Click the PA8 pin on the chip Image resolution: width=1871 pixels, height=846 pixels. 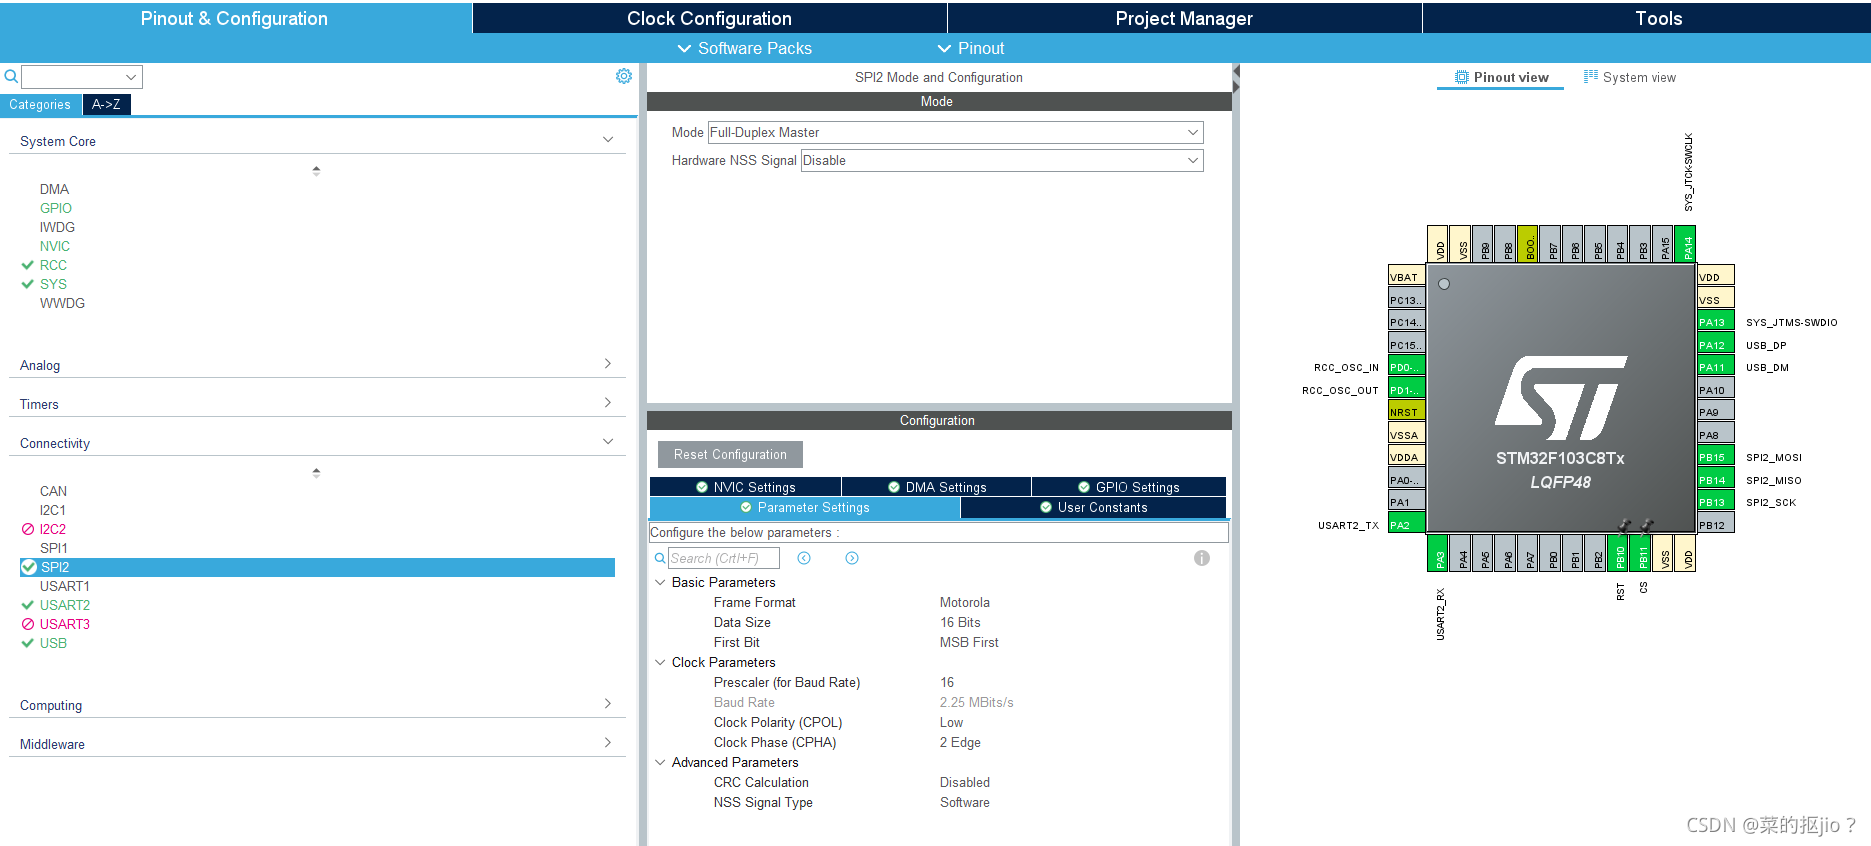pos(1715,435)
